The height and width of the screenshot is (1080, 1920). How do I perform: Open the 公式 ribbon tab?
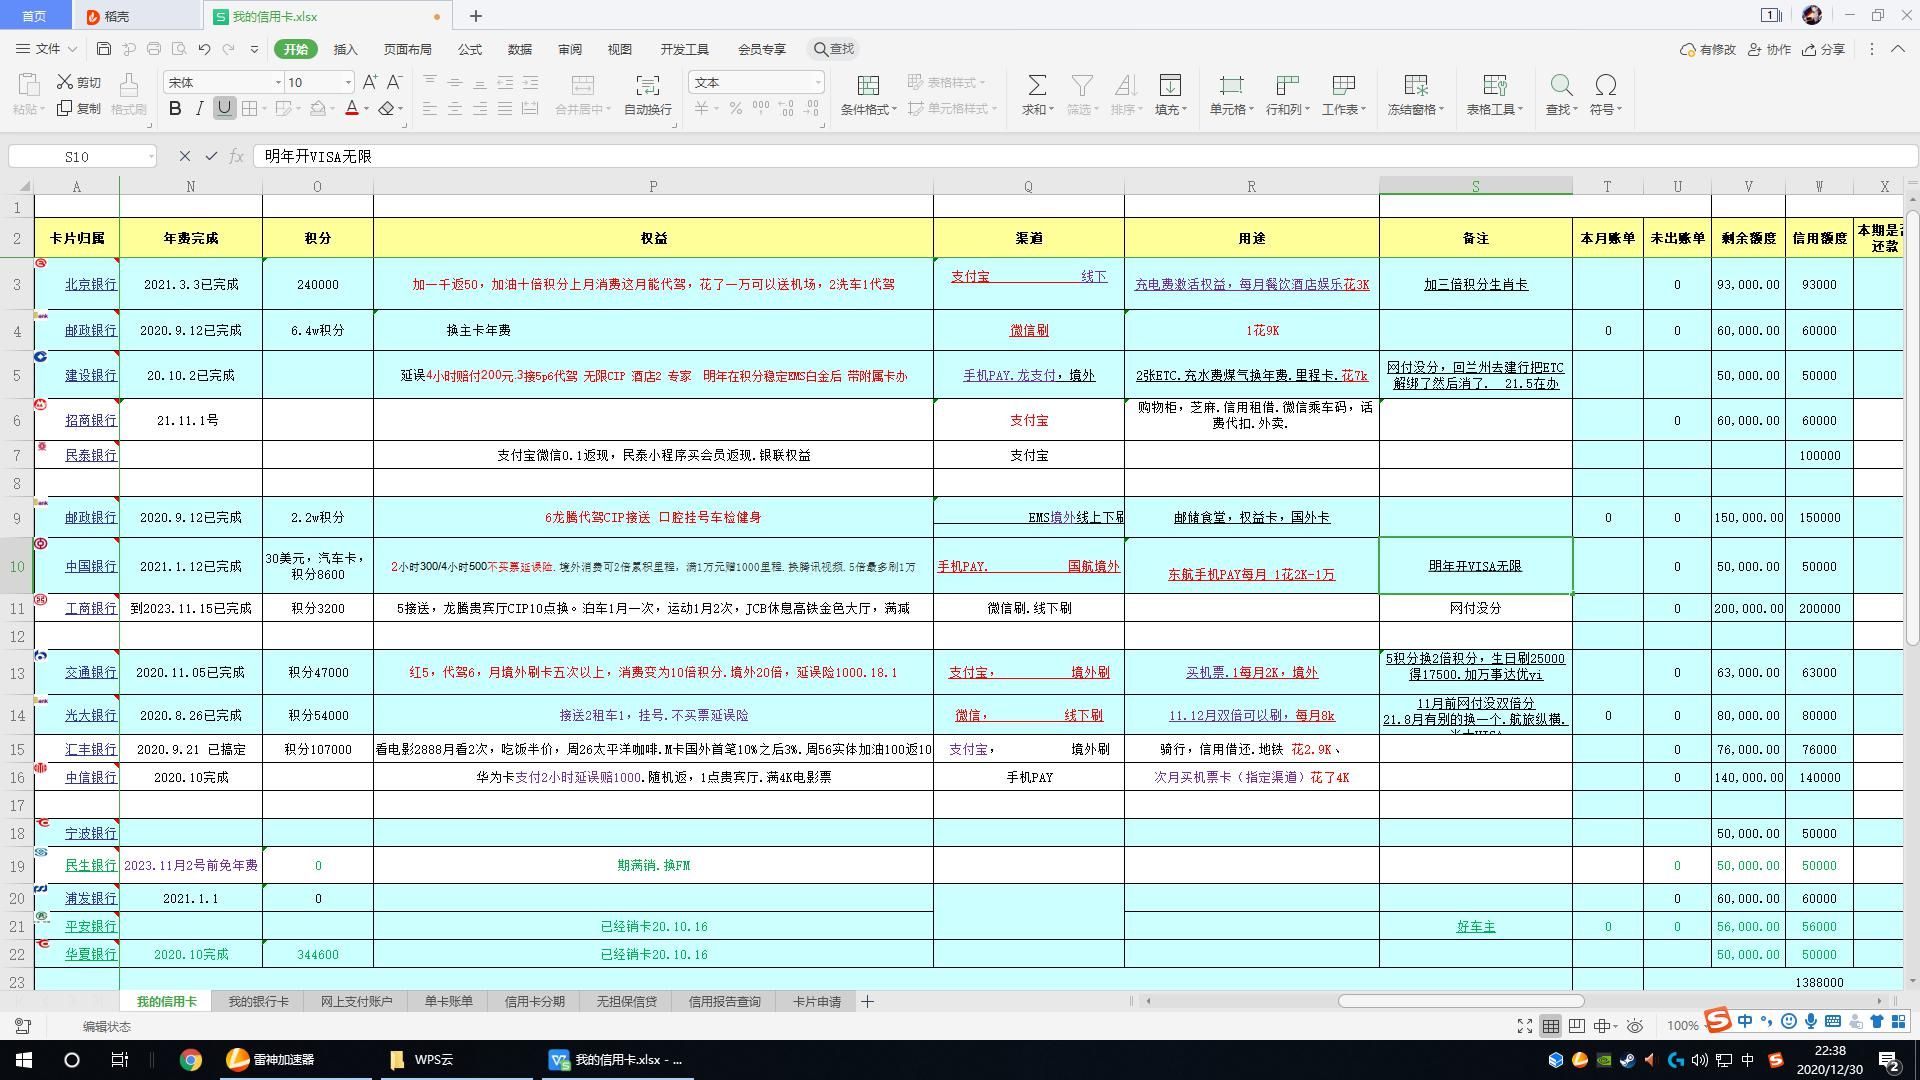(x=470, y=49)
